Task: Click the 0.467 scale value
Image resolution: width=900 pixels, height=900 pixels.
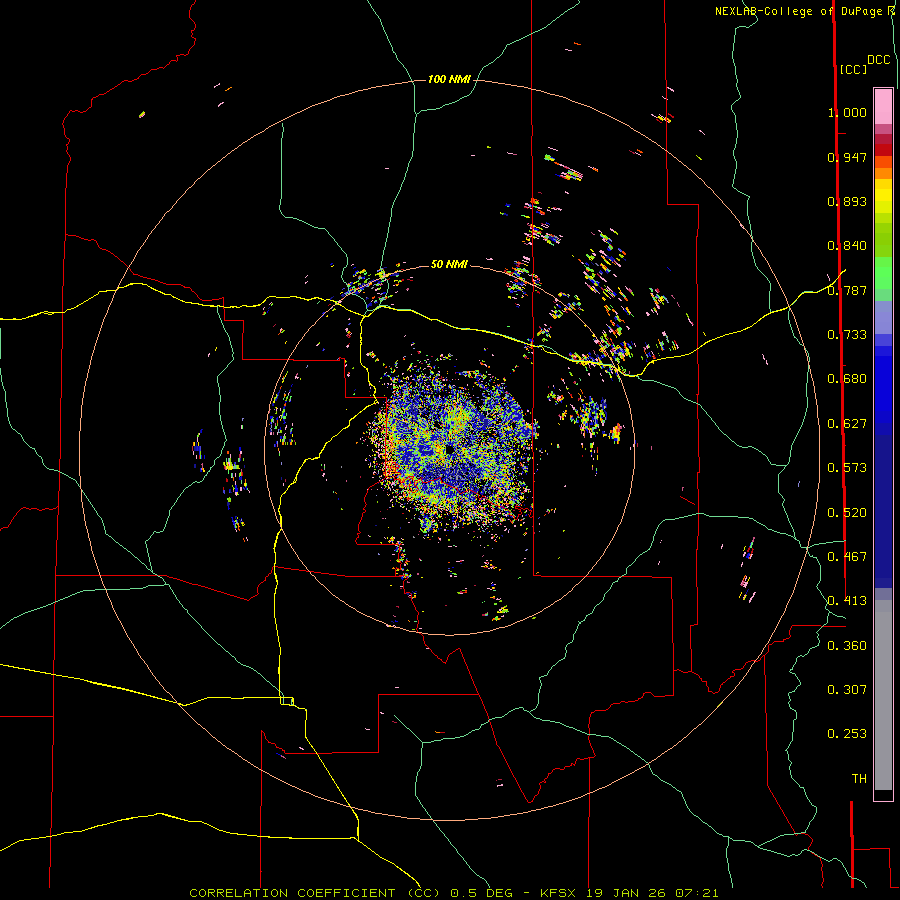Action: tap(847, 557)
